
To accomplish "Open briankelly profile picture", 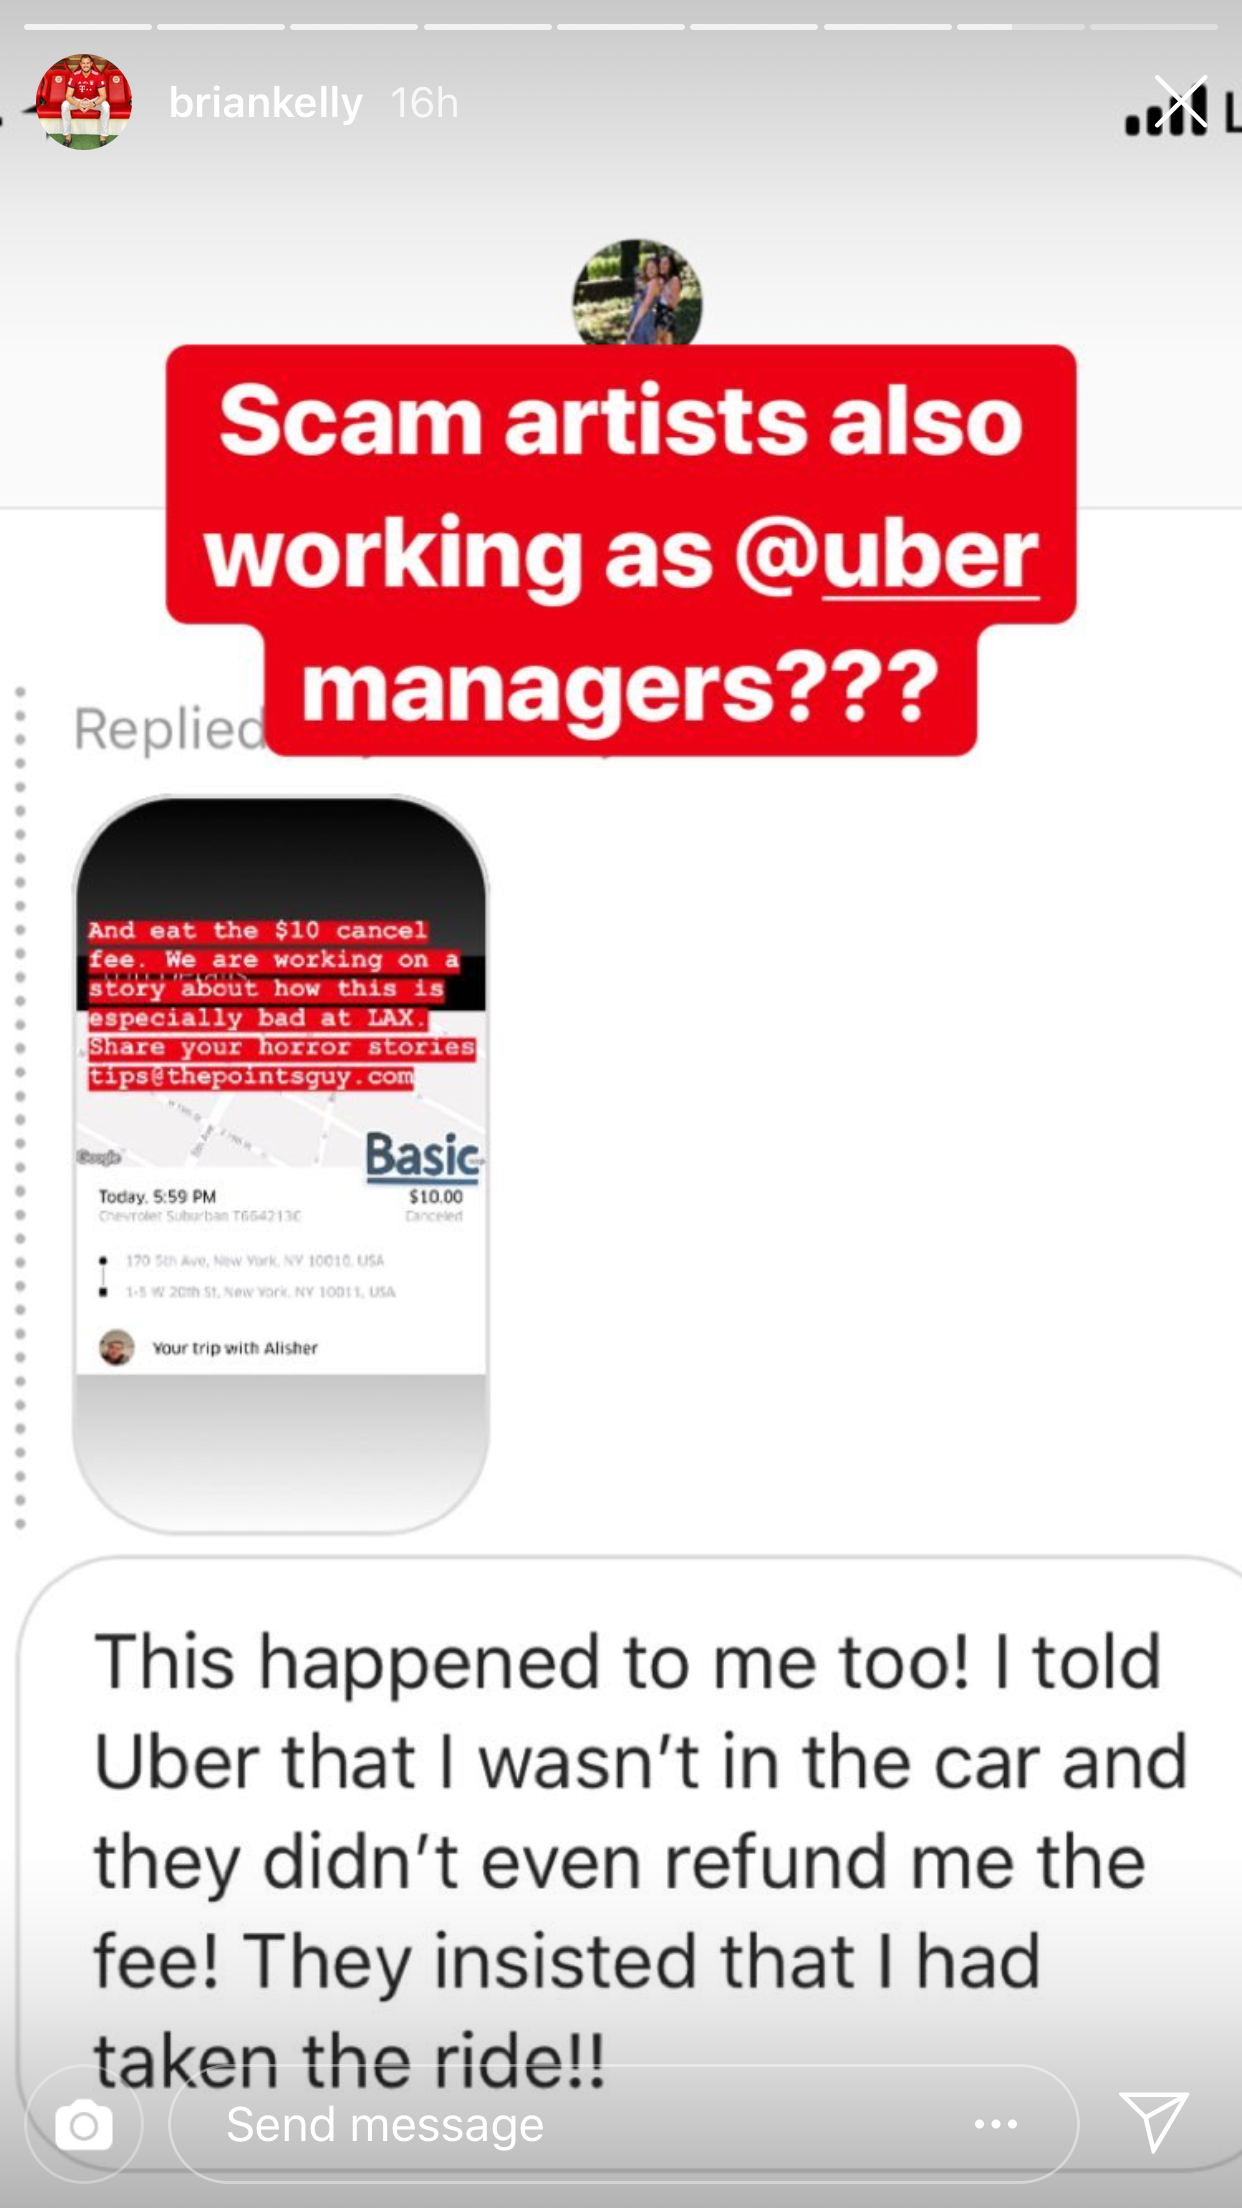I will [x=84, y=102].
